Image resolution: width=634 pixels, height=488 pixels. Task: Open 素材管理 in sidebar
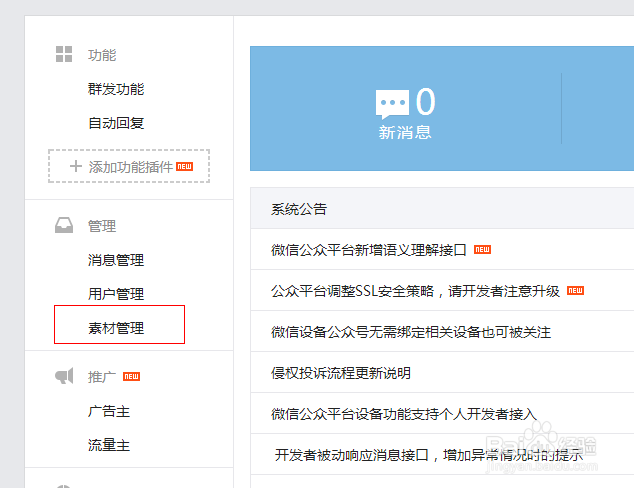pos(116,328)
